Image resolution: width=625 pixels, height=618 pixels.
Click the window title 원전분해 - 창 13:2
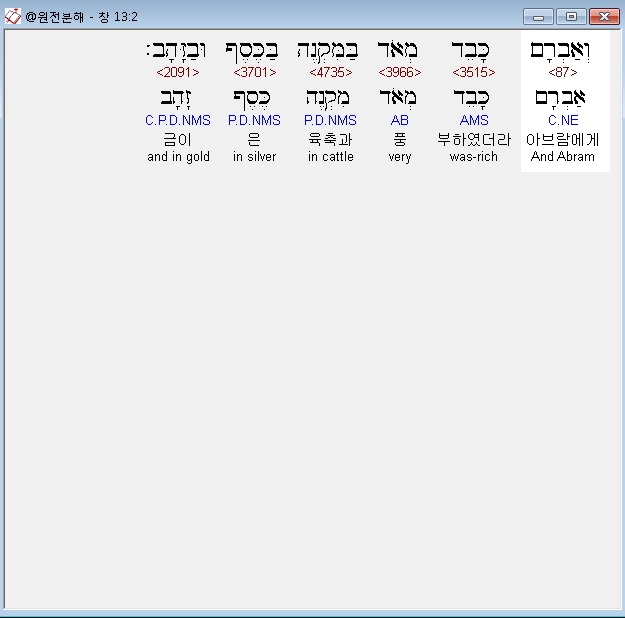pyautogui.click(x=81, y=17)
